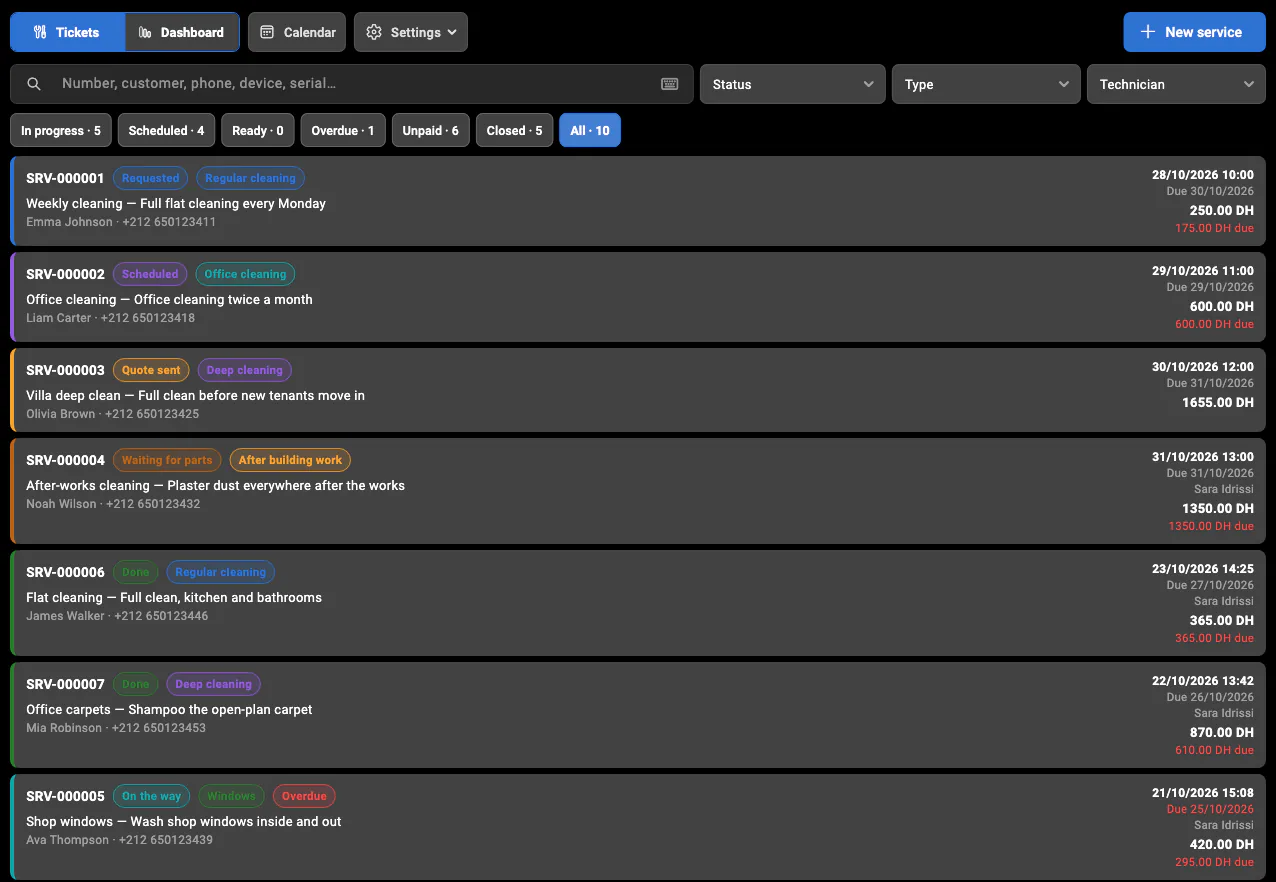Image resolution: width=1276 pixels, height=882 pixels.
Task: Open ticket SRV-000006
Action: (638, 603)
